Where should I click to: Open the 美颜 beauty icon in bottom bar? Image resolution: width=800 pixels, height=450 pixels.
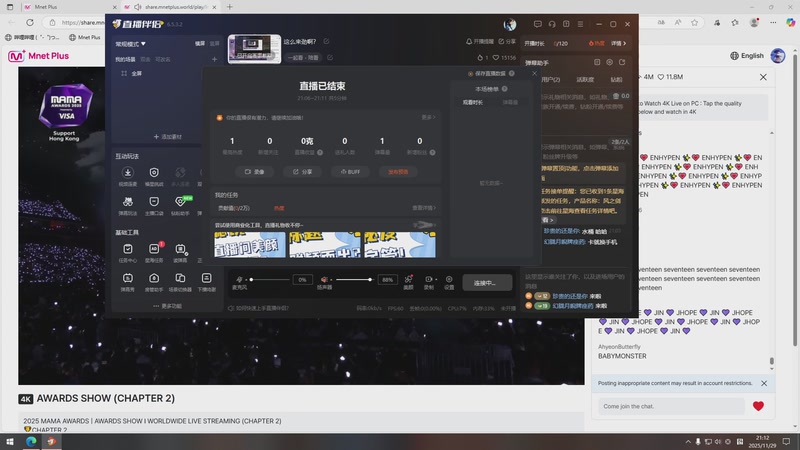pos(408,280)
